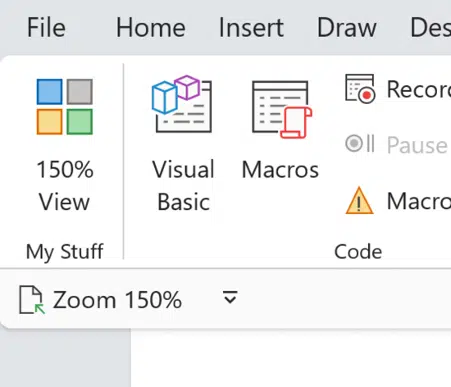This screenshot has width=451, height=387.
Task: Open the Visual Basic editor cubes icon
Action: 182,104
